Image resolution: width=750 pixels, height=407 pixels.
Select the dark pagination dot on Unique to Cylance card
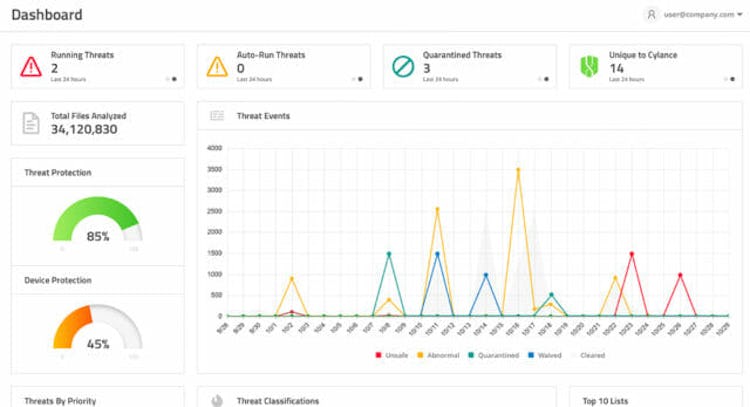coord(732,79)
